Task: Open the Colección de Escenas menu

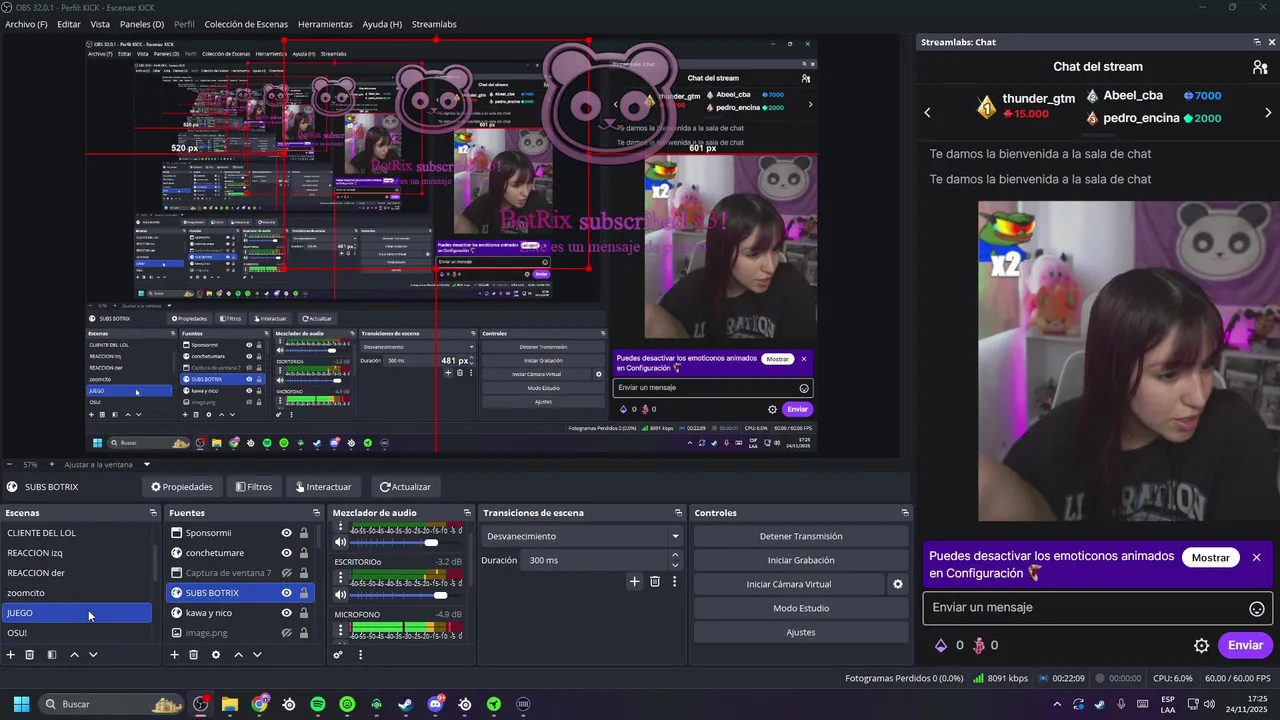Action: [246, 24]
